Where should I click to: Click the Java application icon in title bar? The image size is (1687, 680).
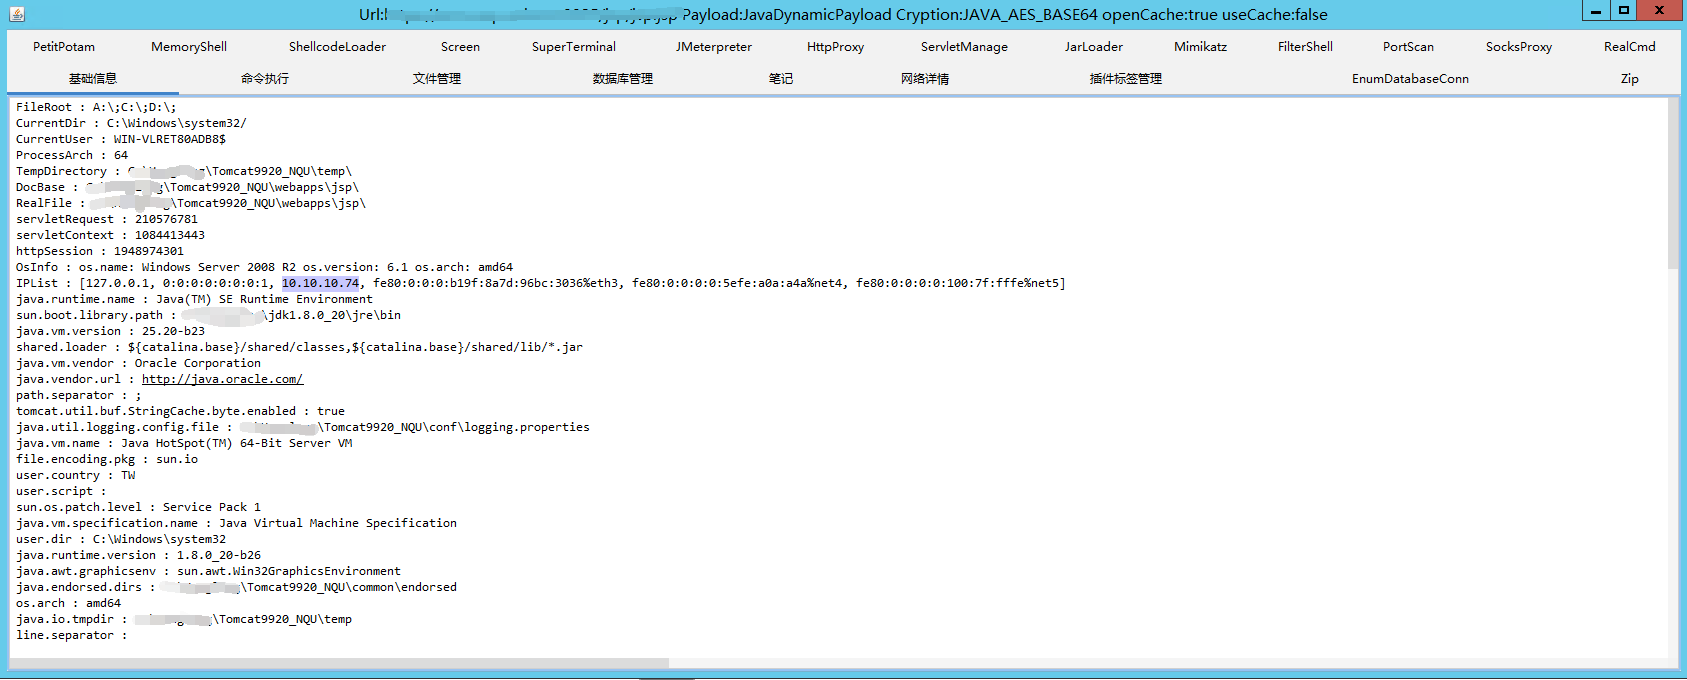(x=17, y=14)
